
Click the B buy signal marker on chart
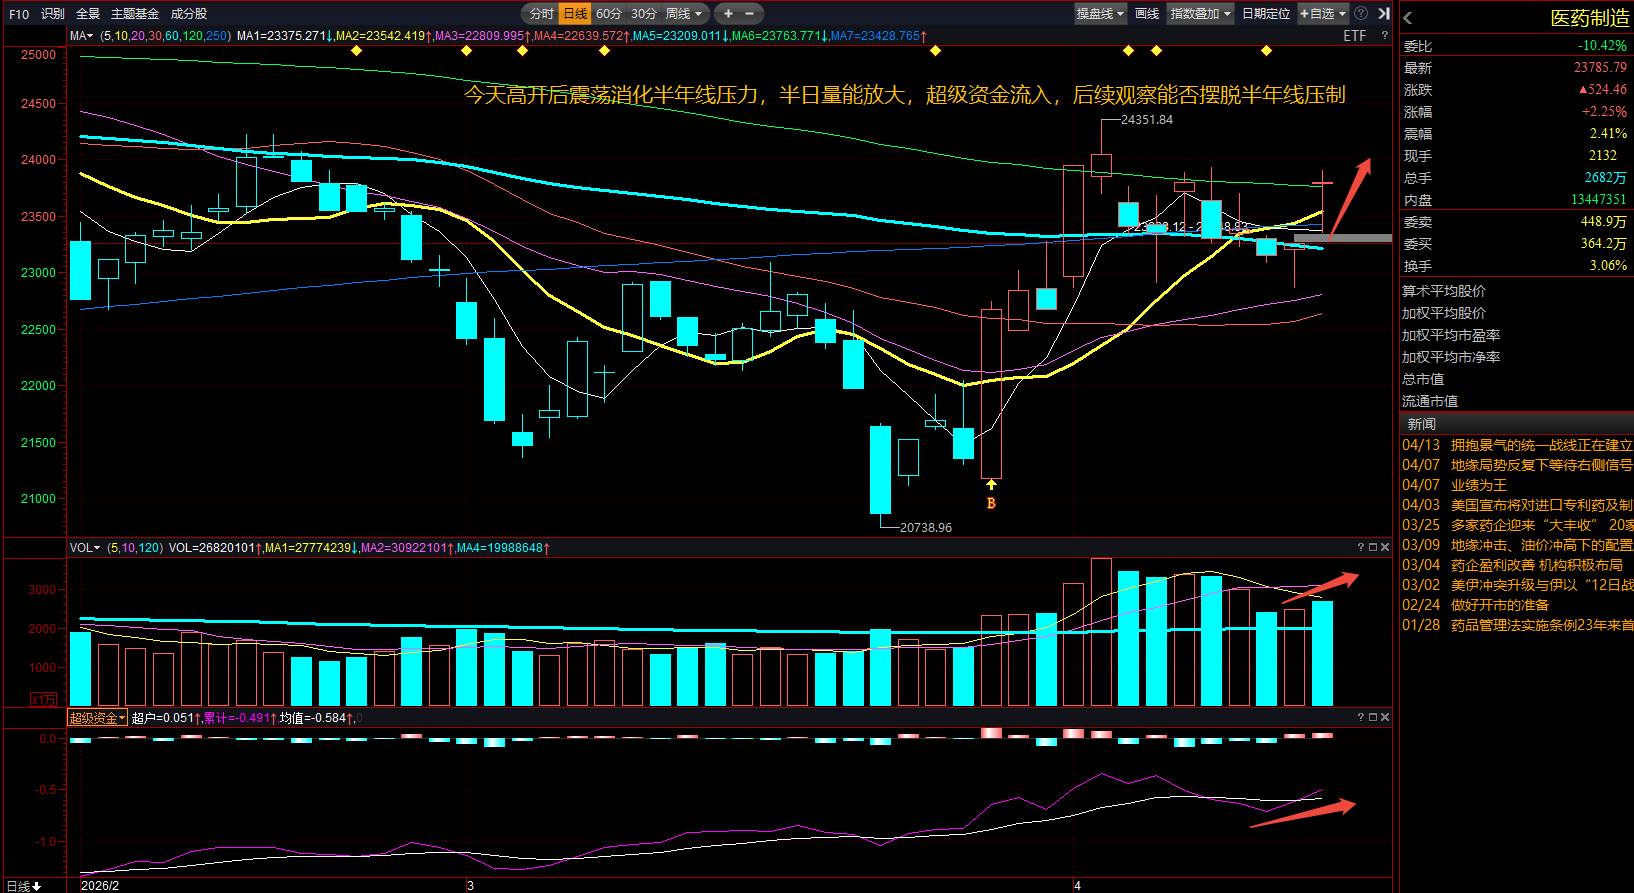pyautogui.click(x=991, y=503)
